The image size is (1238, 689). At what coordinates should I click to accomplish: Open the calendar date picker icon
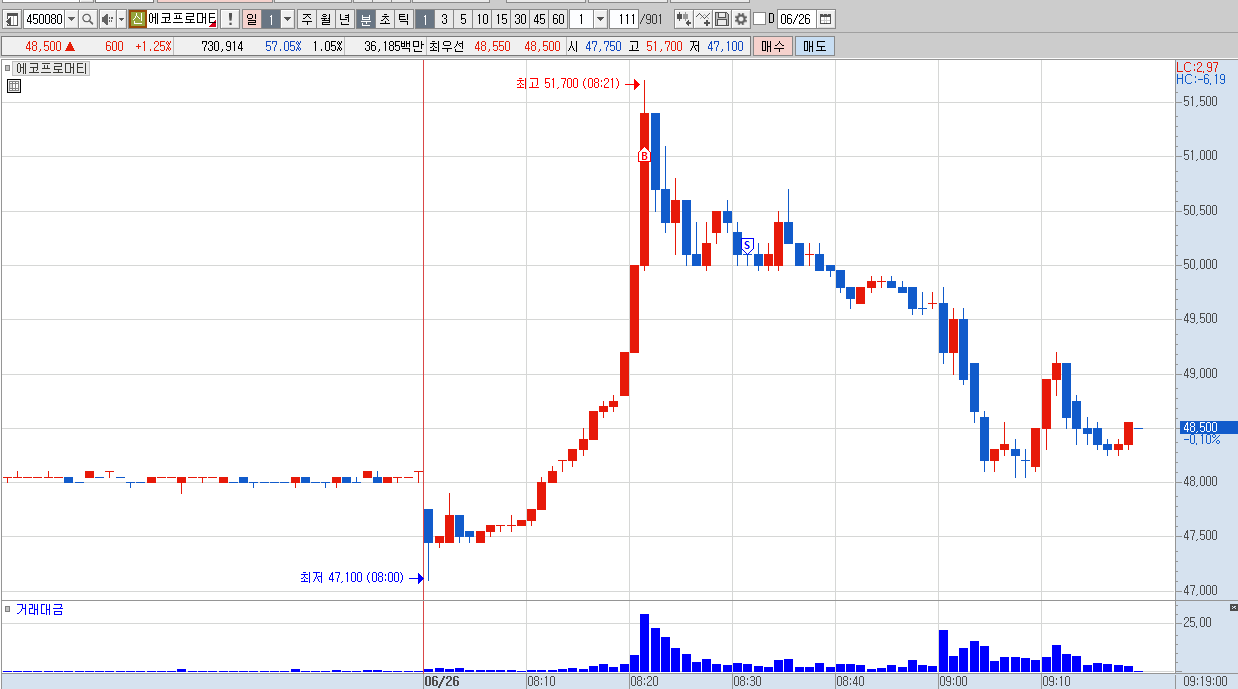825,19
